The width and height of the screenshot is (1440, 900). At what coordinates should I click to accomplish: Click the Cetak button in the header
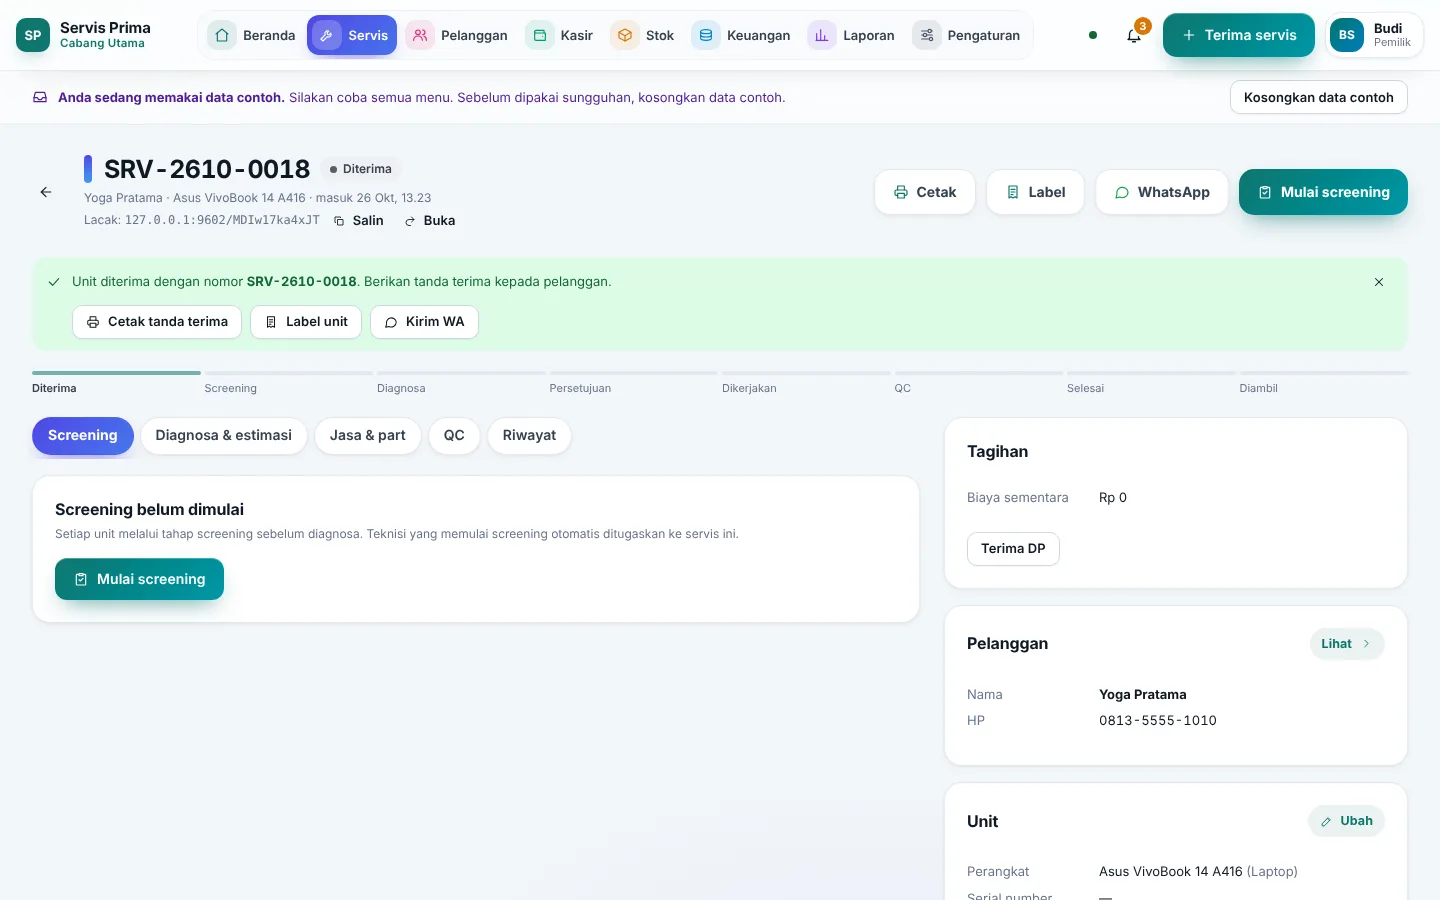click(925, 192)
